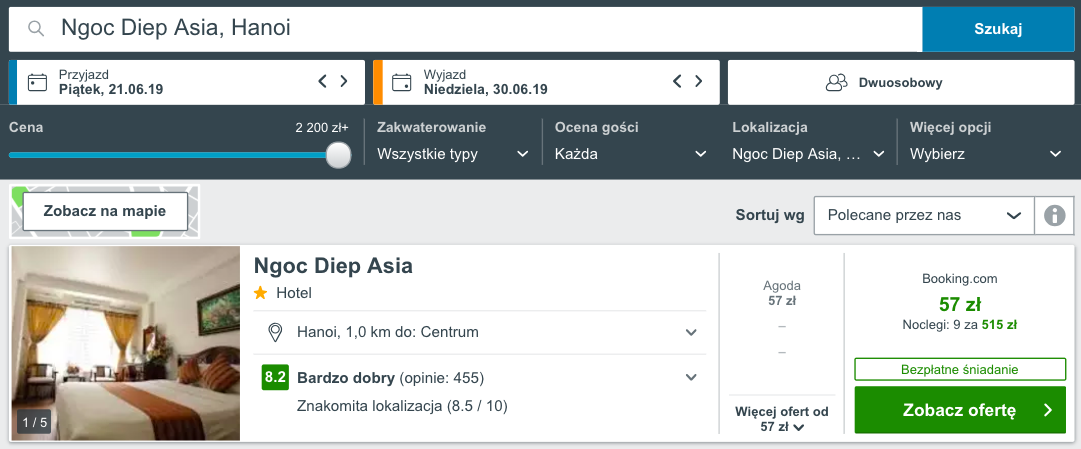Click the Przyjazd Piątek, 21.06.19 field

coord(187,82)
